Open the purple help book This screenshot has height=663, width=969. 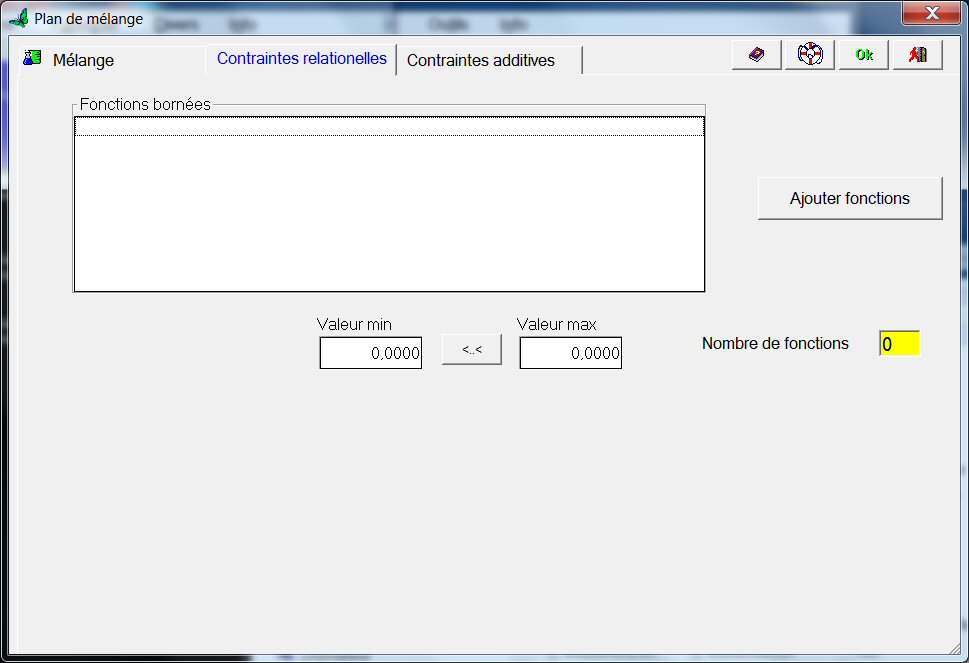[x=756, y=55]
